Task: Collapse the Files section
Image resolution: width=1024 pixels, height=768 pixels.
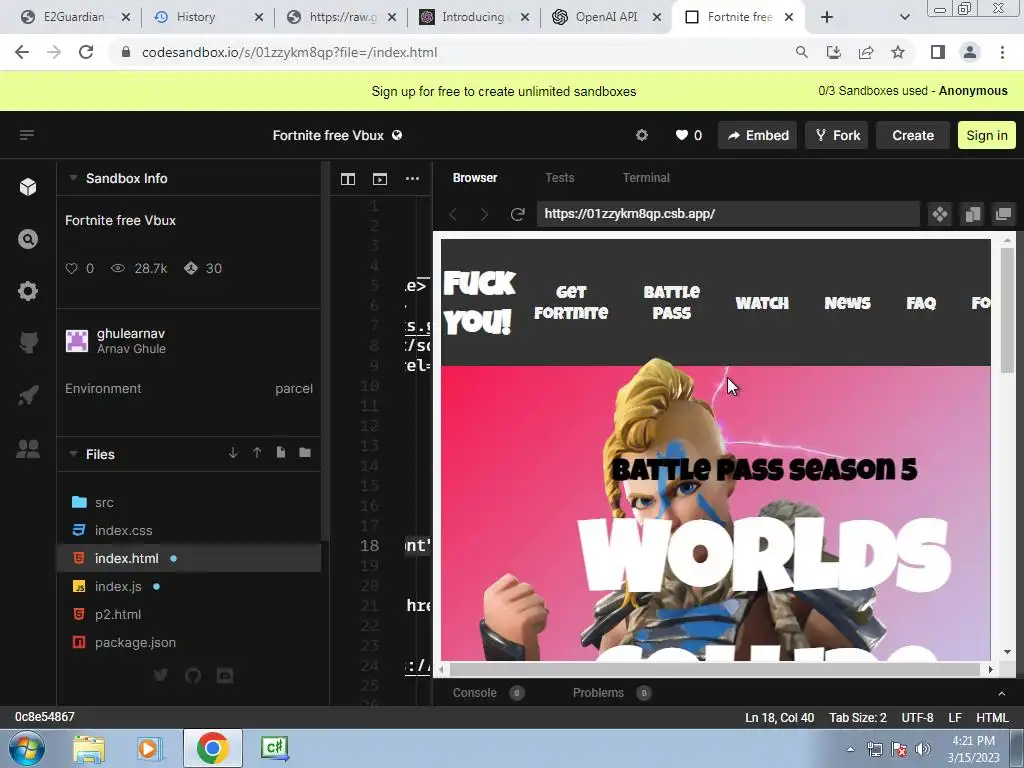Action: click(73, 454)
